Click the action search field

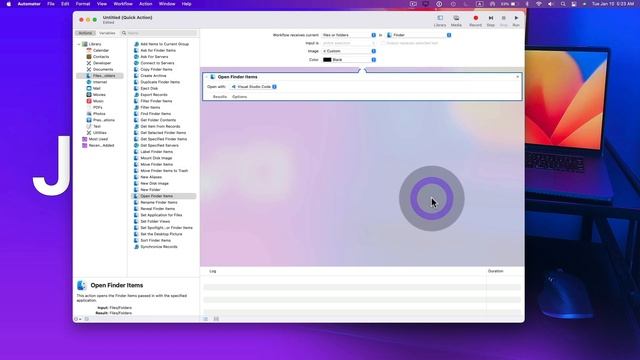tap(159, 33)
